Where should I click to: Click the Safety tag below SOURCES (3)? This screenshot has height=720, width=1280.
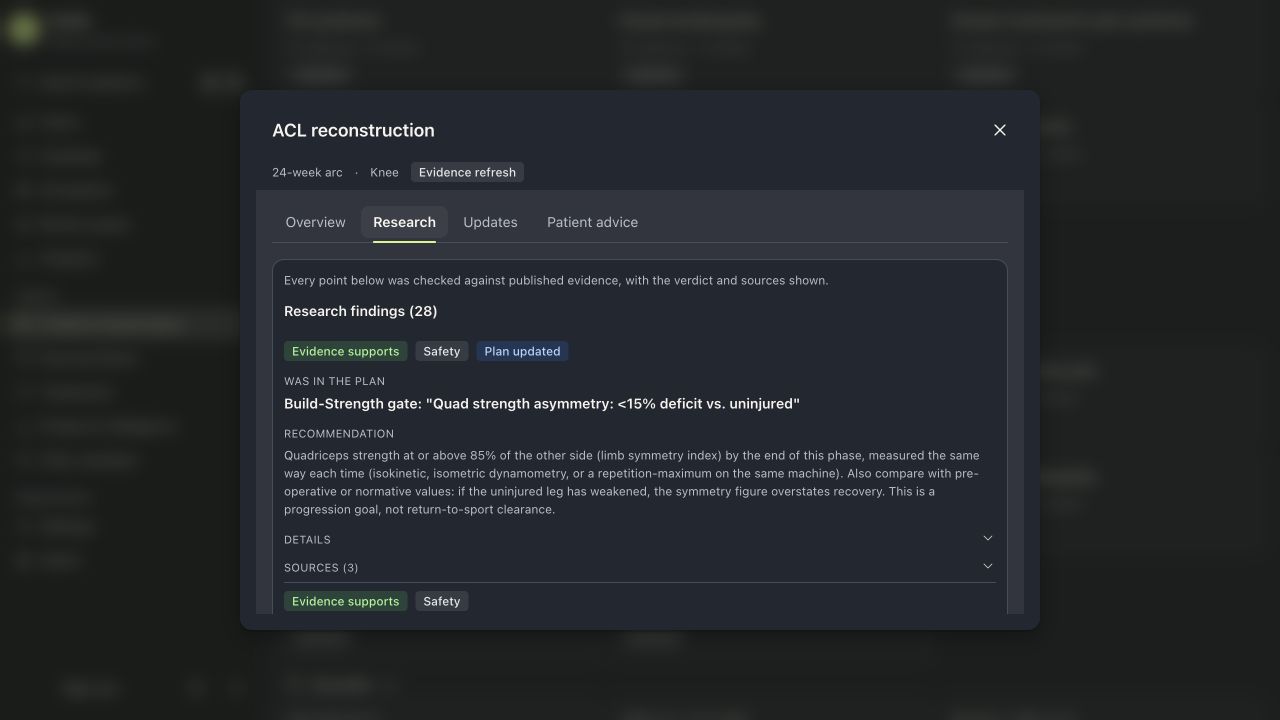click(441, 601)
